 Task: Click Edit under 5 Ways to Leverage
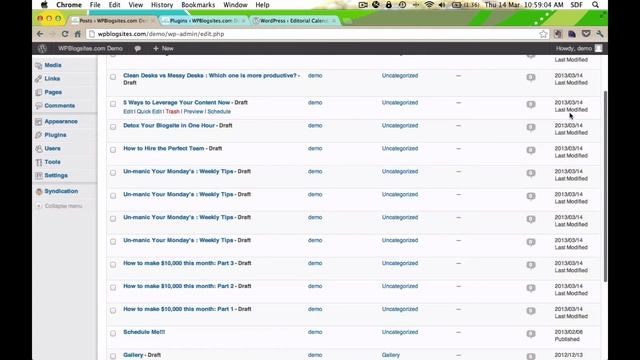tap(128, 111)
